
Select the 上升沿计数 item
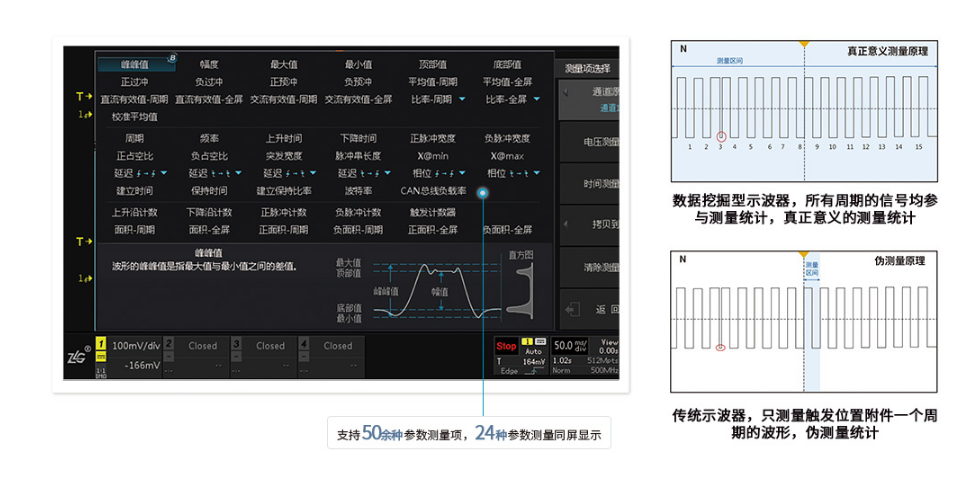135,212
